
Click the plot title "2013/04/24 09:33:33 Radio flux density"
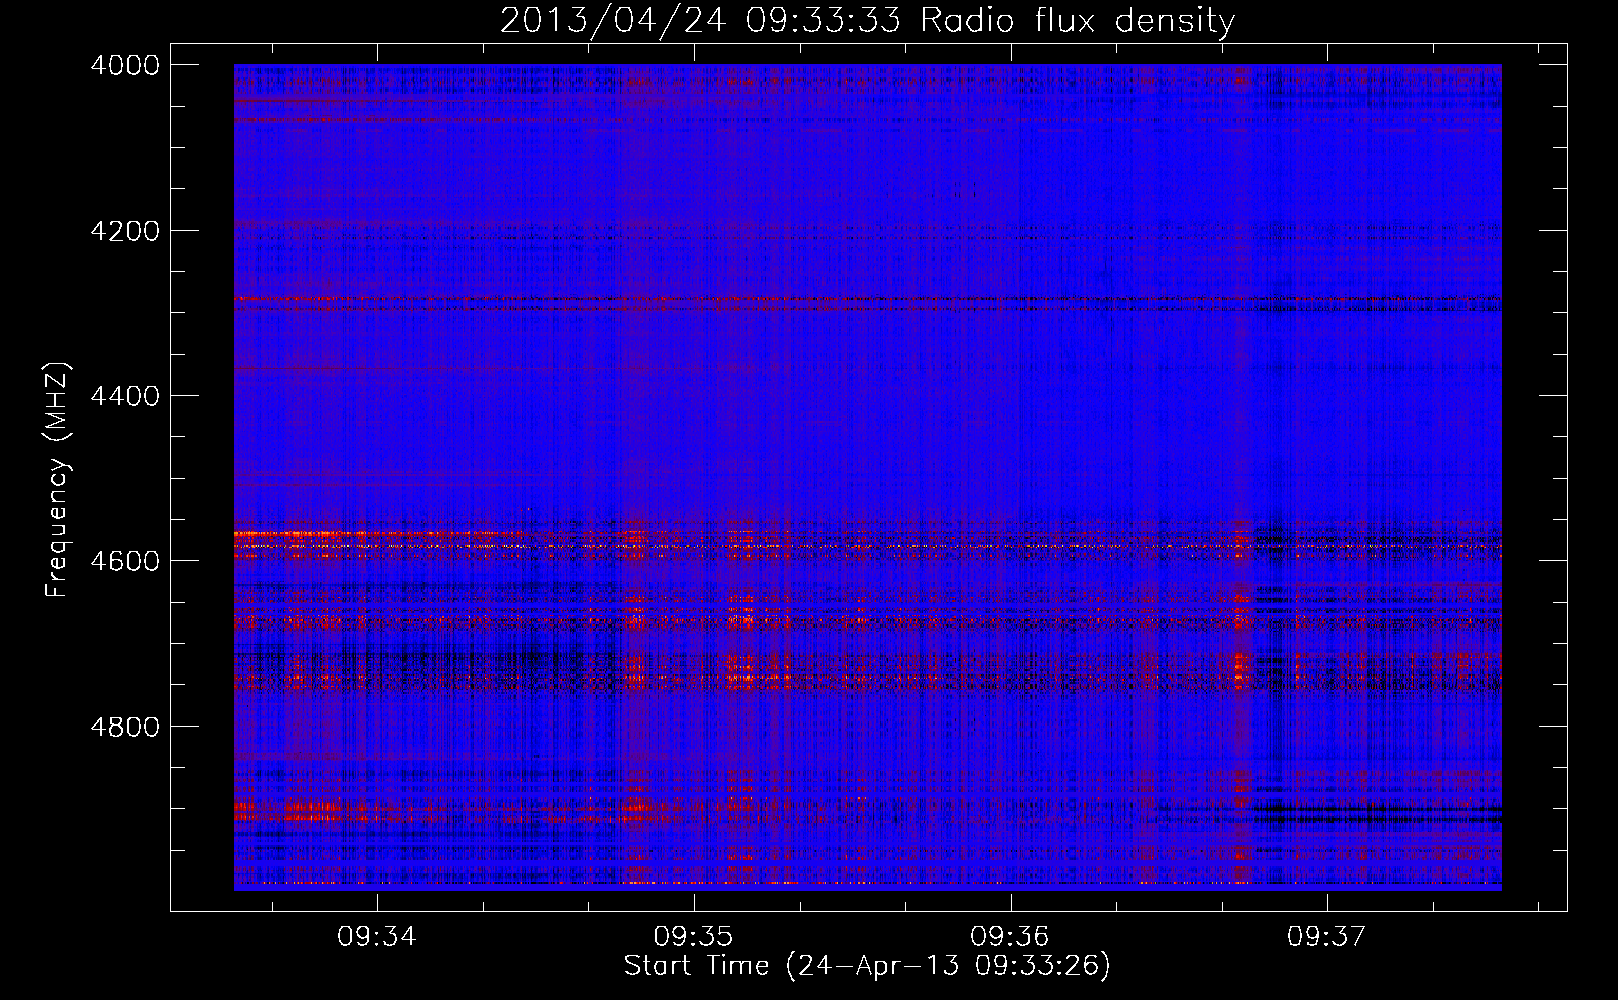867,21
